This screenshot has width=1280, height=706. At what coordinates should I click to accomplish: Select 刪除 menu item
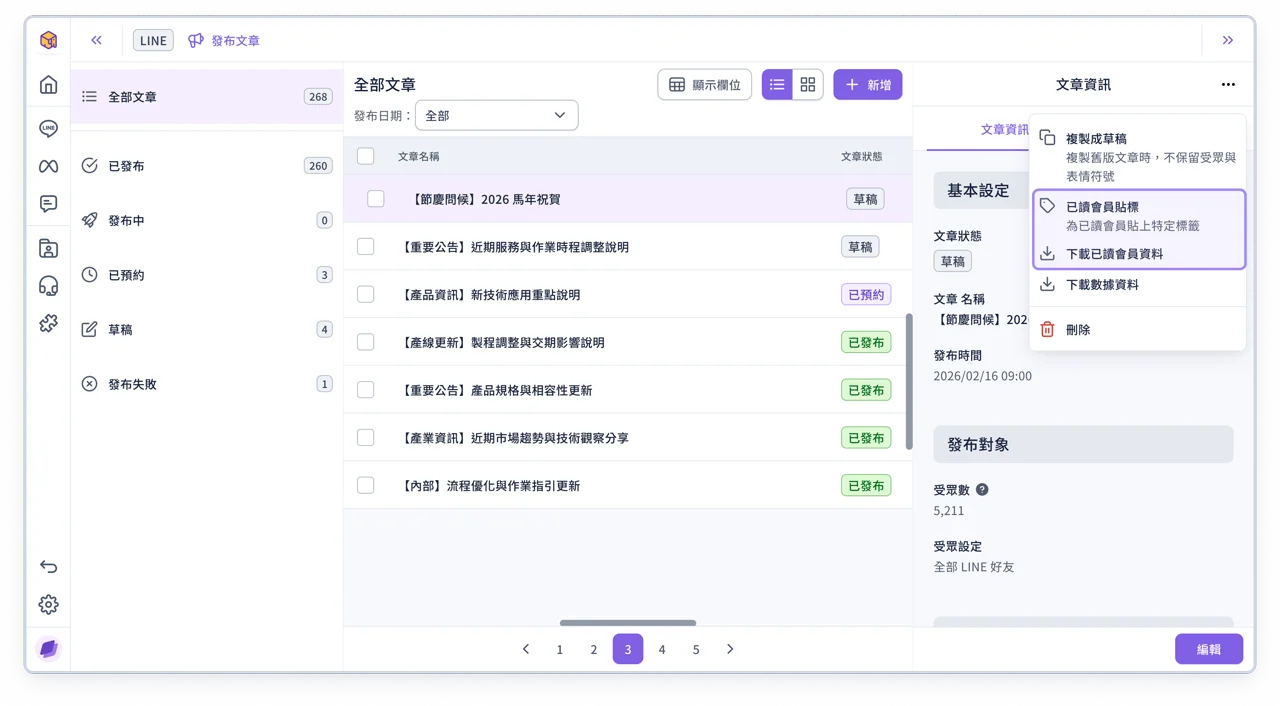[1138, 330]
